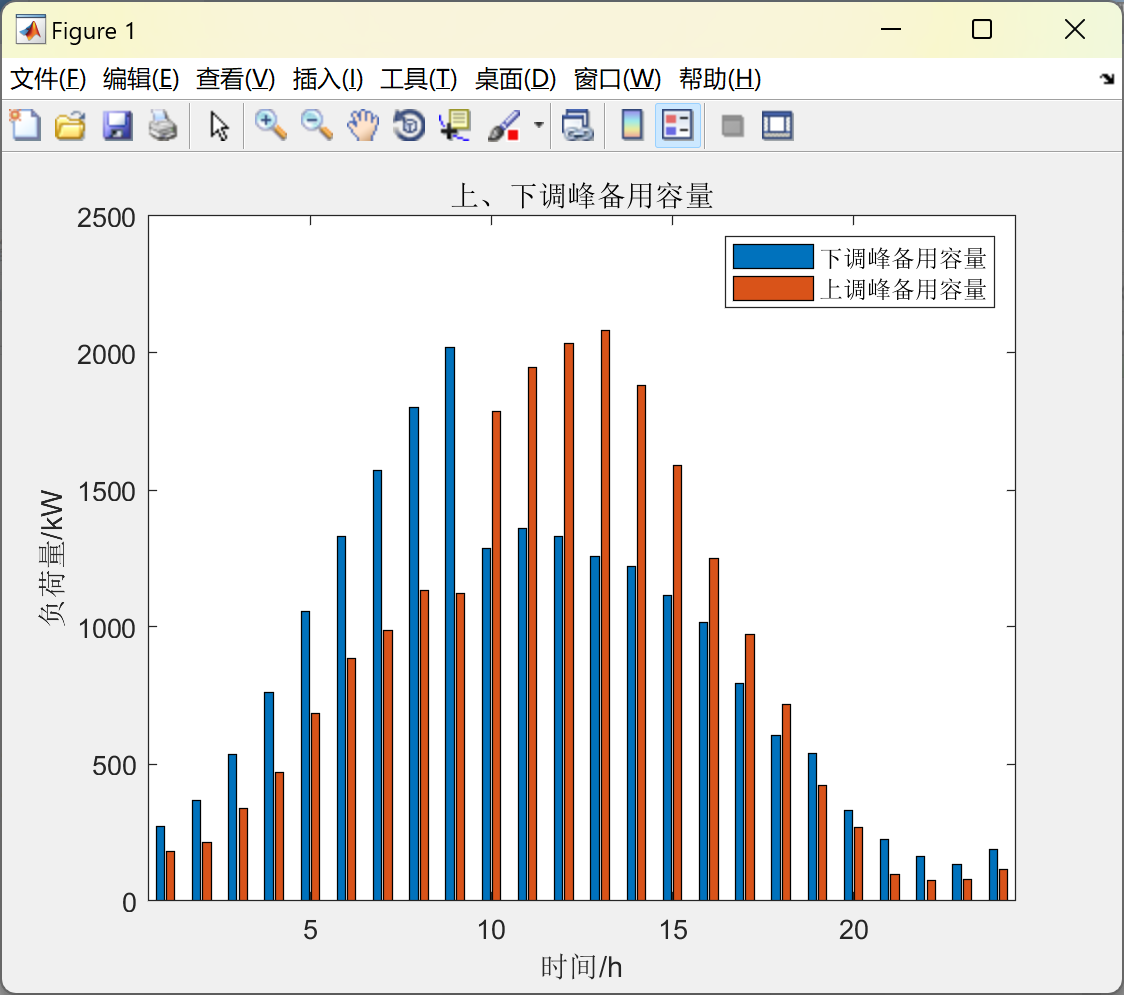
Task: Toggle the Insert Colorbar button
Action: 632,125
